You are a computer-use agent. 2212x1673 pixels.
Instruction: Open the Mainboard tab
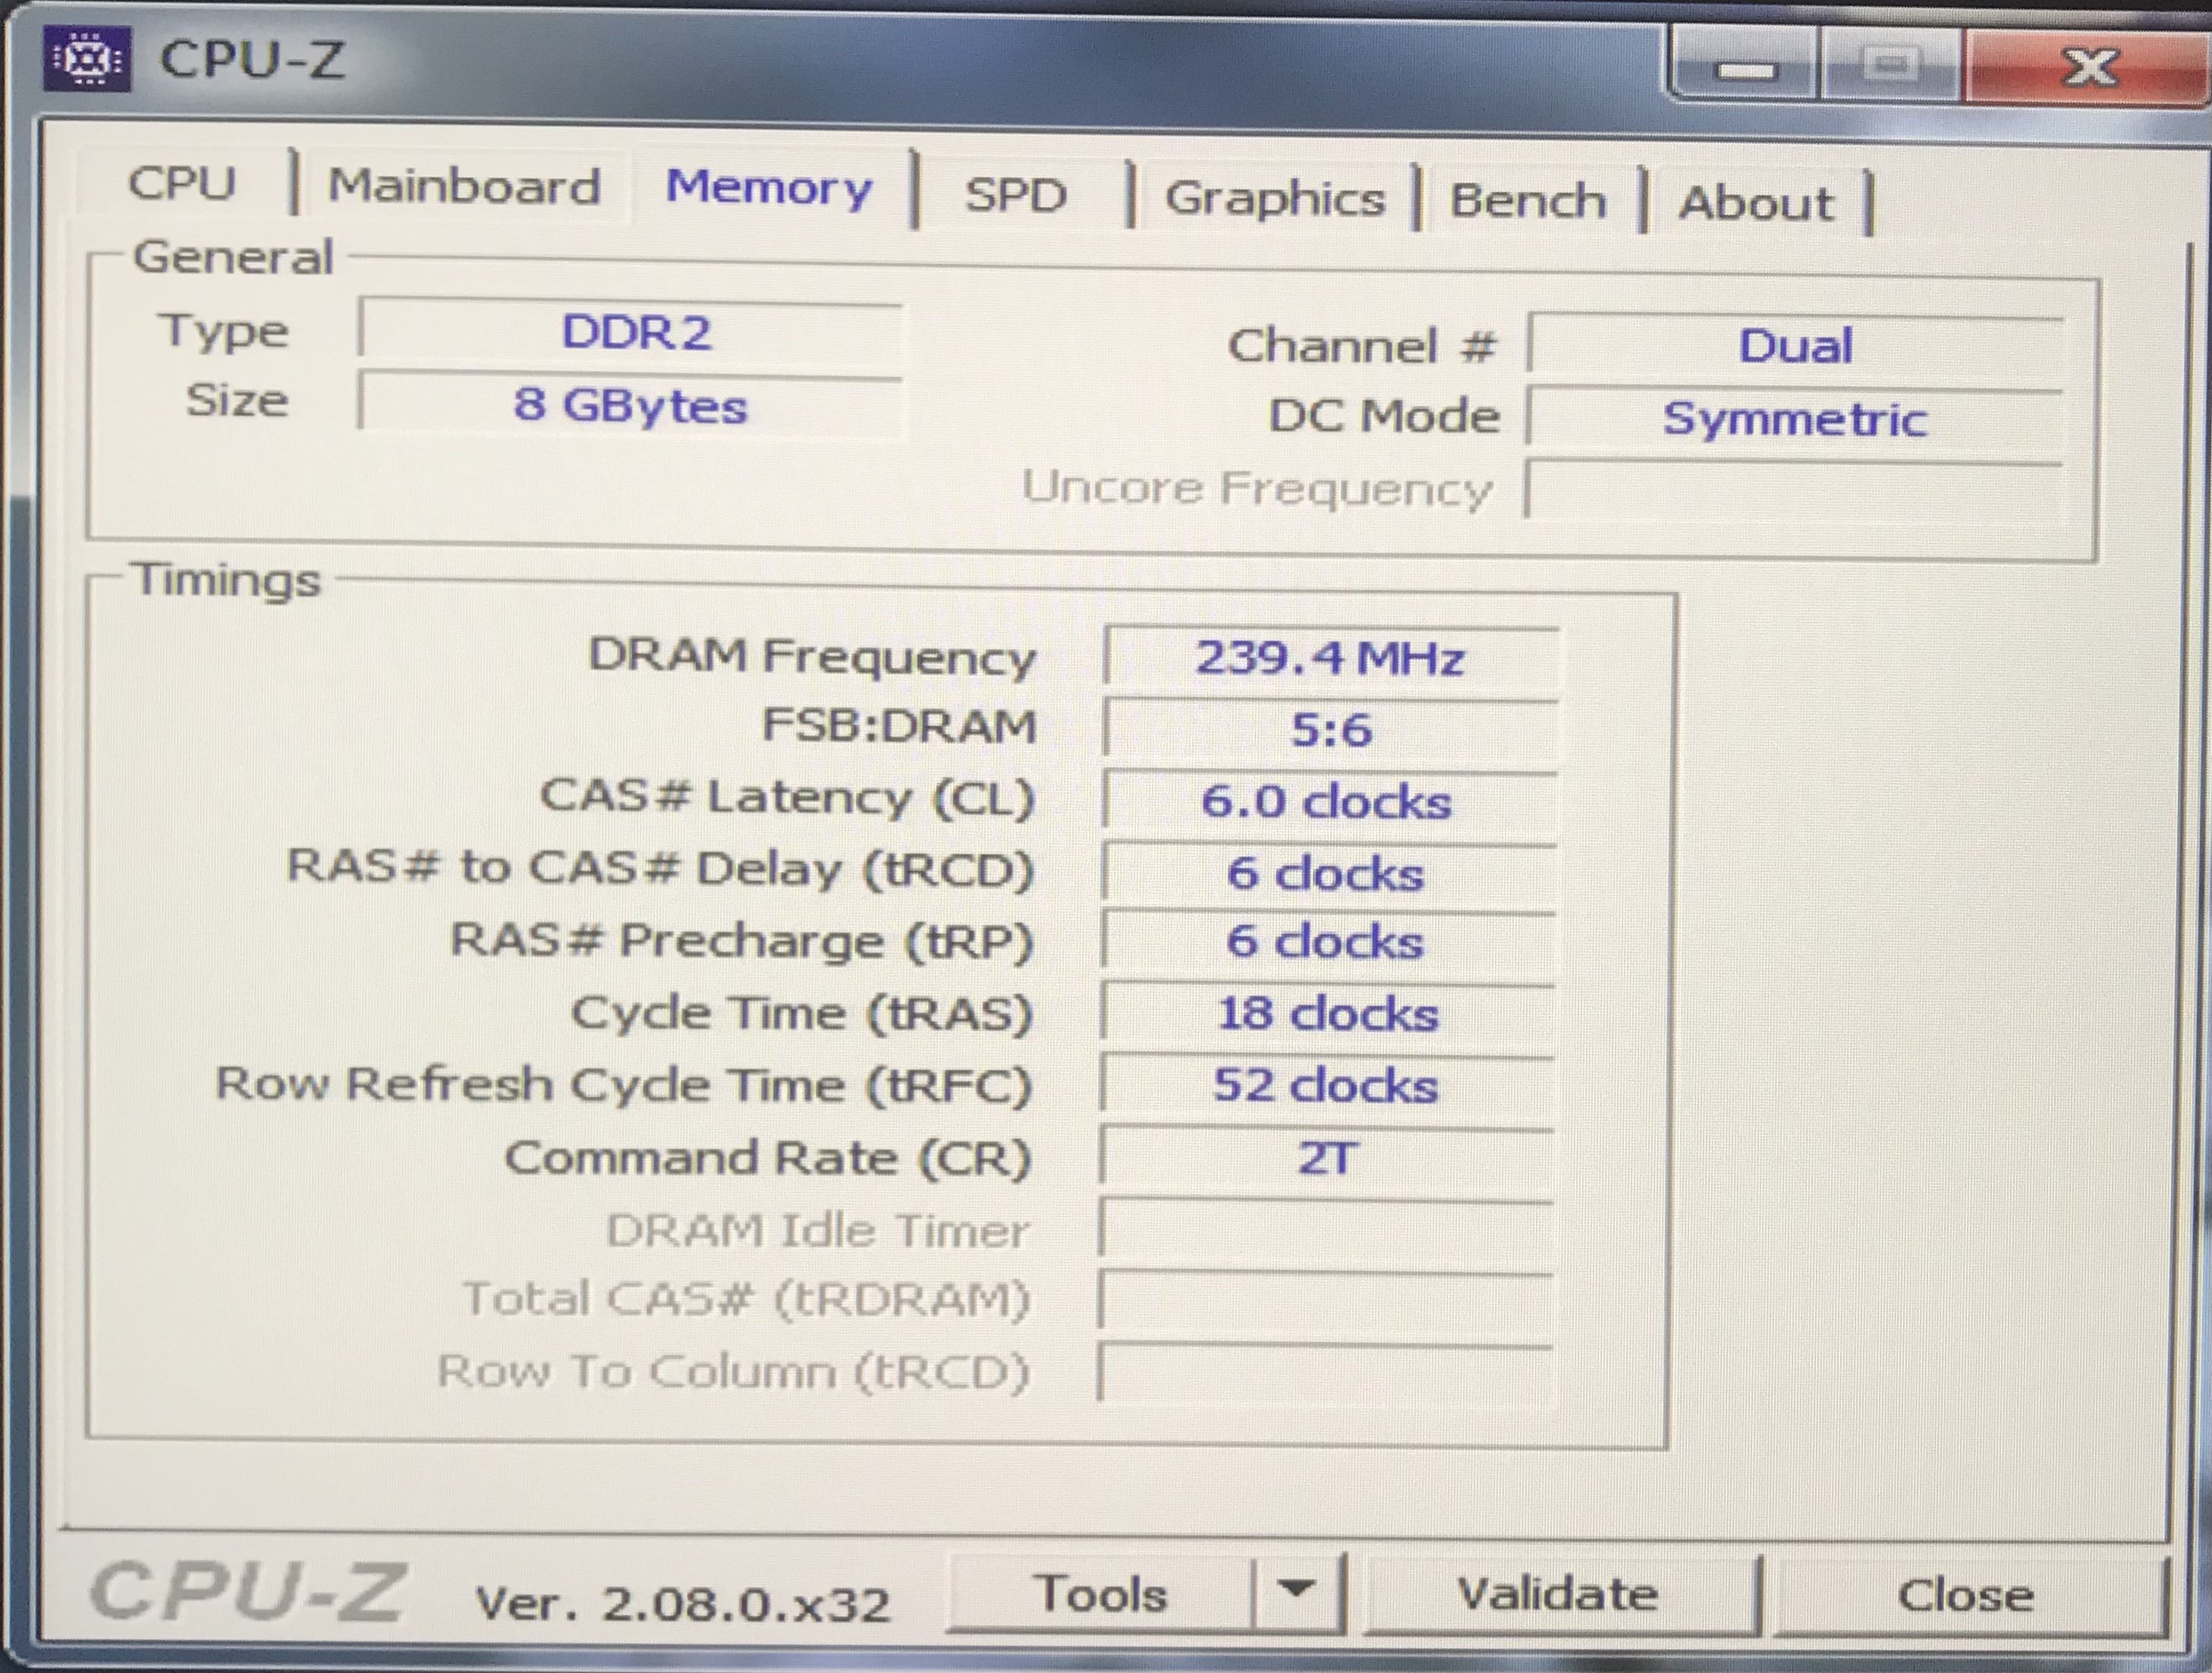[x=464, y=187]
